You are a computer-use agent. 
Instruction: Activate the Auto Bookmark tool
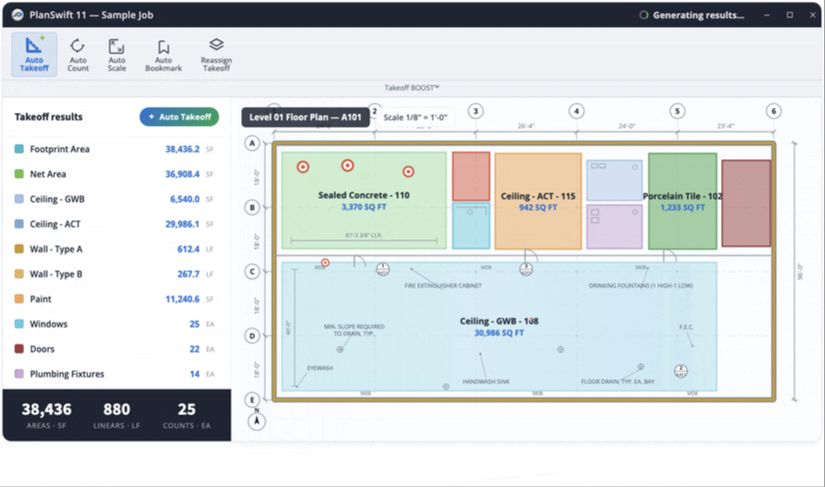pos(164,54)
